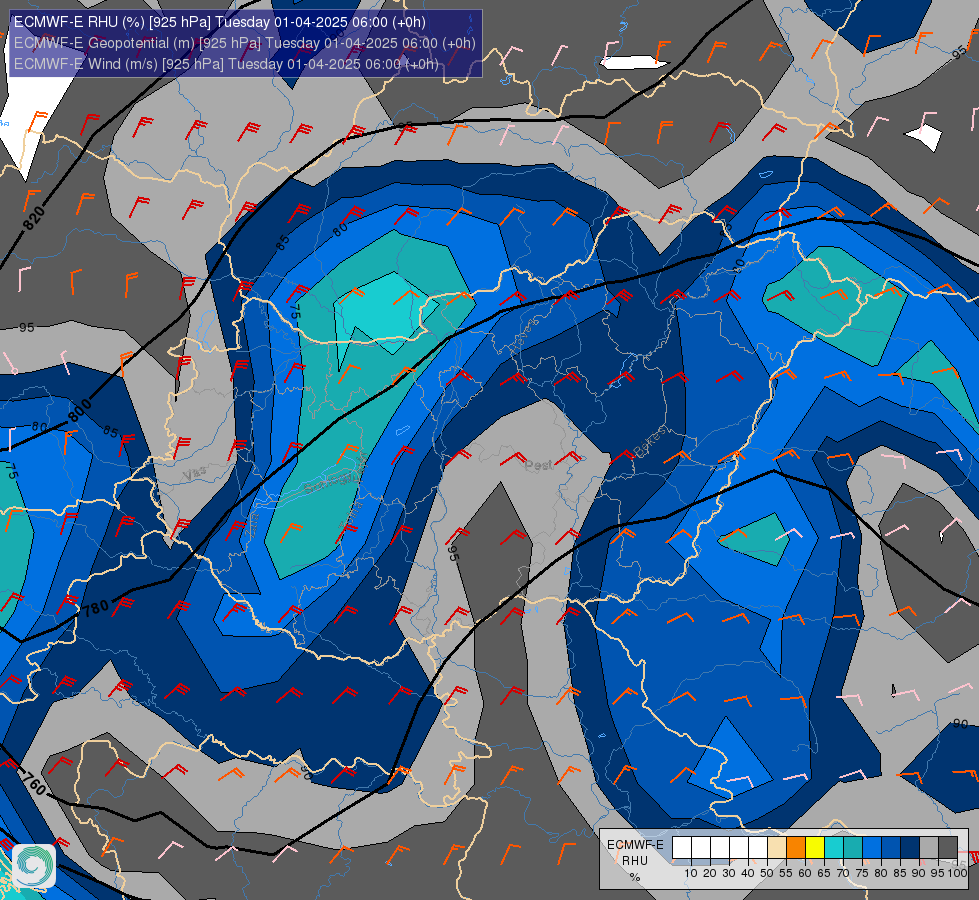Pick the teal 70-75 legend swatch
The width and height of the screenshot is (979, 900).
853,847
